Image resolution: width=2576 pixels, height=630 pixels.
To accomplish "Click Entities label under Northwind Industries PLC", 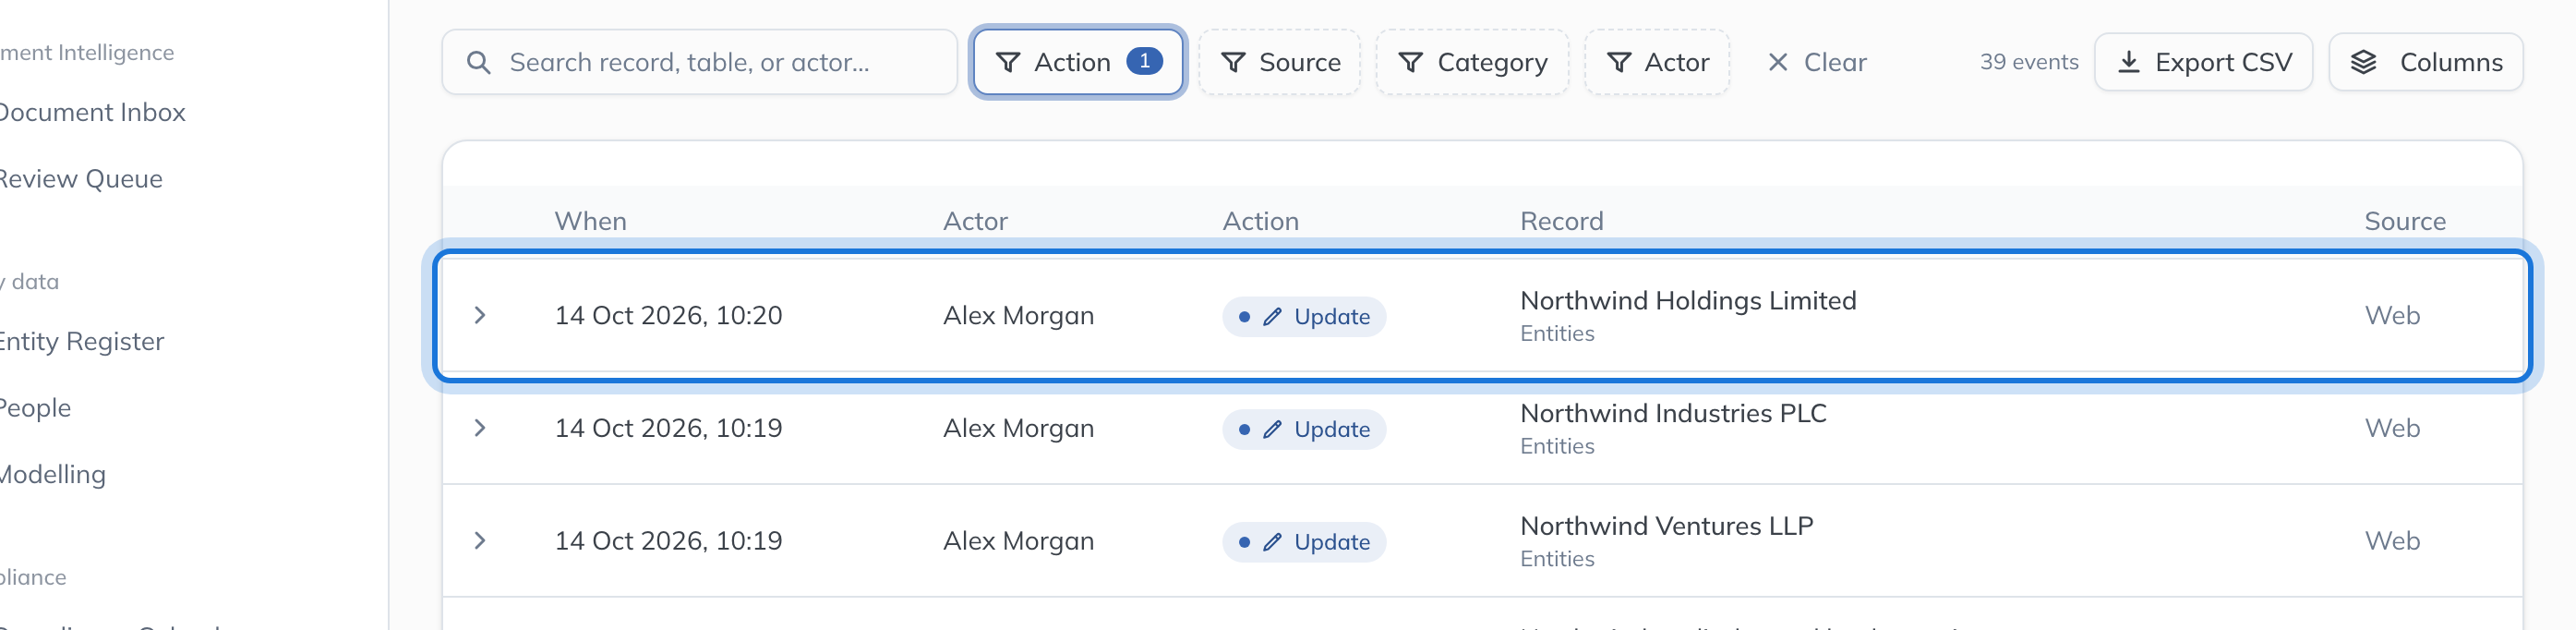I will (x=1557, y=447).
